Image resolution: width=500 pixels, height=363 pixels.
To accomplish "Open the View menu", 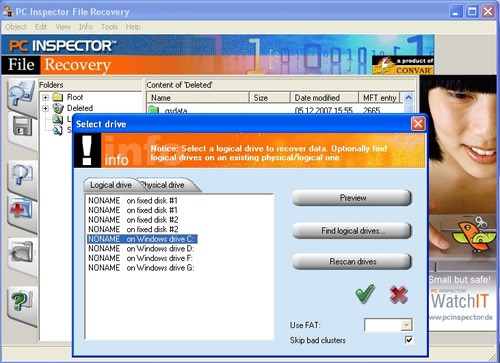I will point(63,27).
